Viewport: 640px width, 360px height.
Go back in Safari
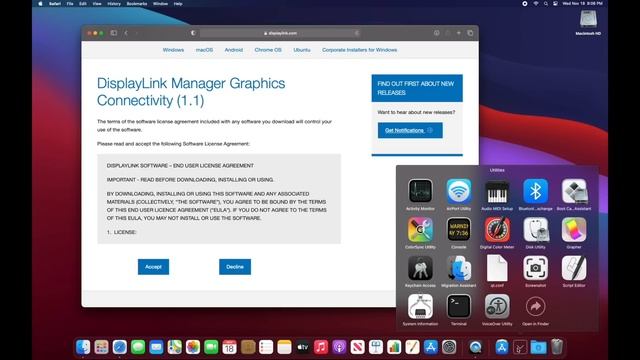click(126, 33)
